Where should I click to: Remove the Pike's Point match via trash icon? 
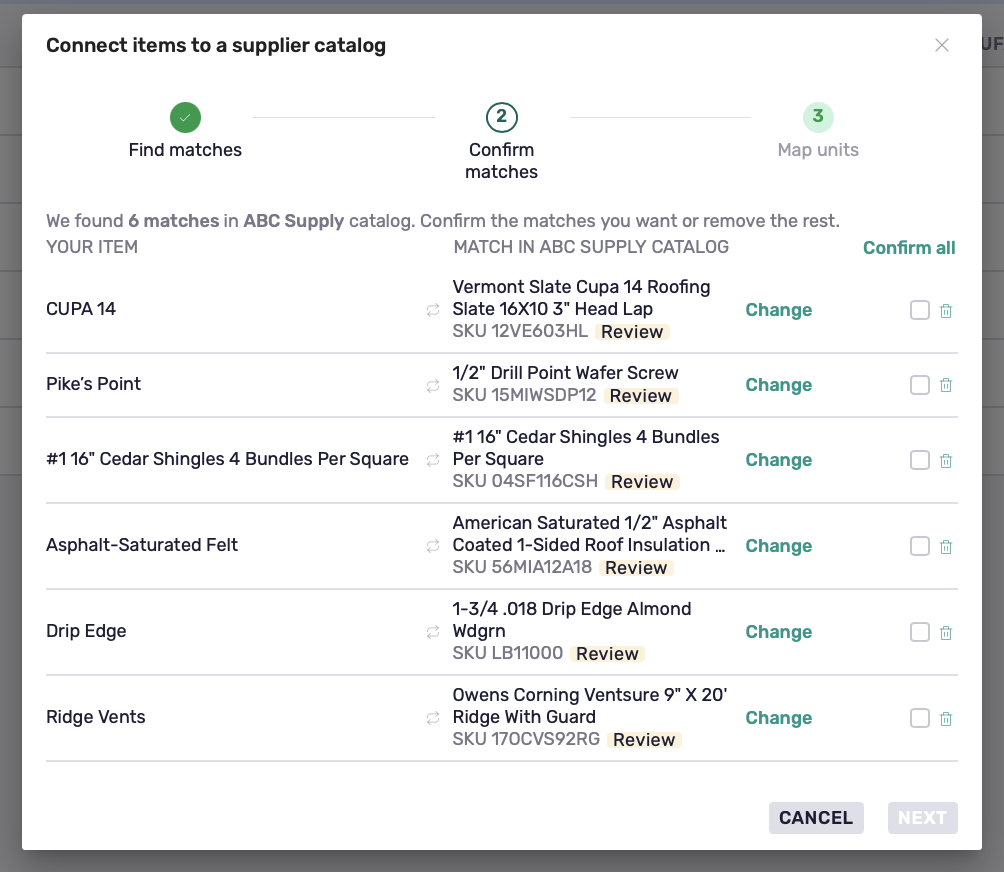946,385
